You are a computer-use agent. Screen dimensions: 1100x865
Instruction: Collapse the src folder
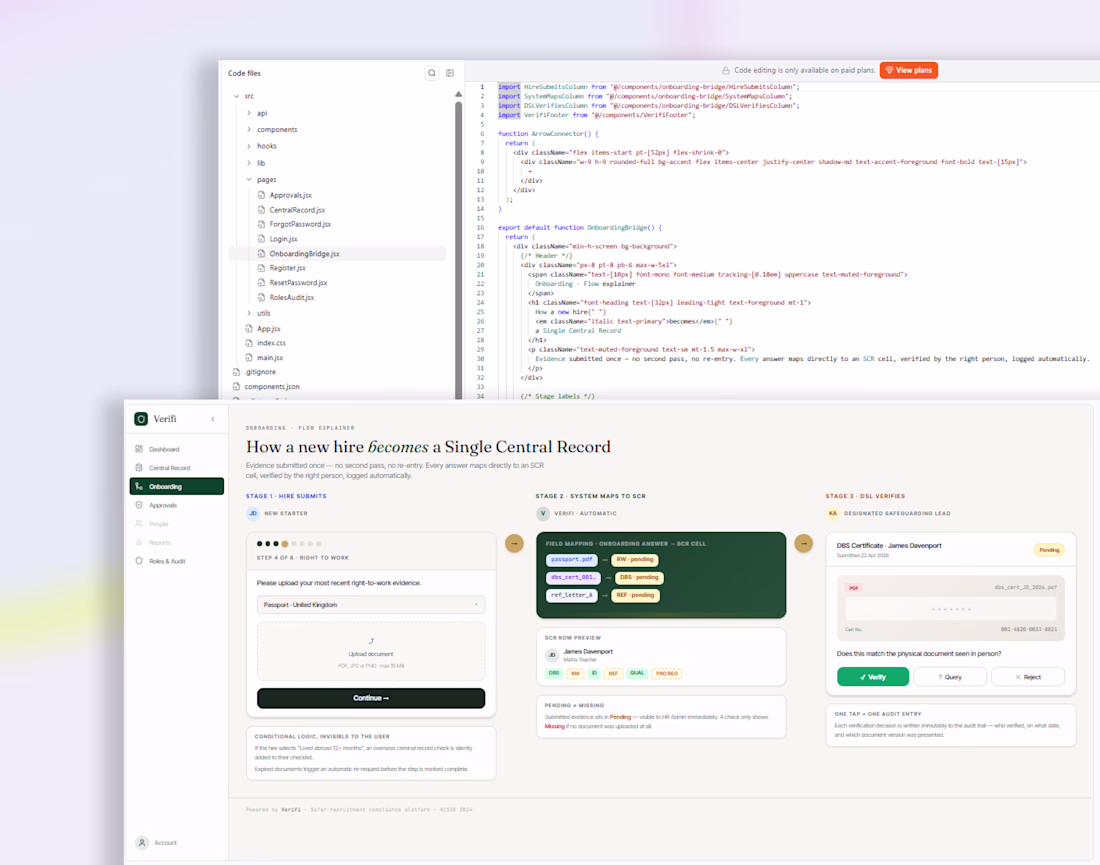click(236, 96)
